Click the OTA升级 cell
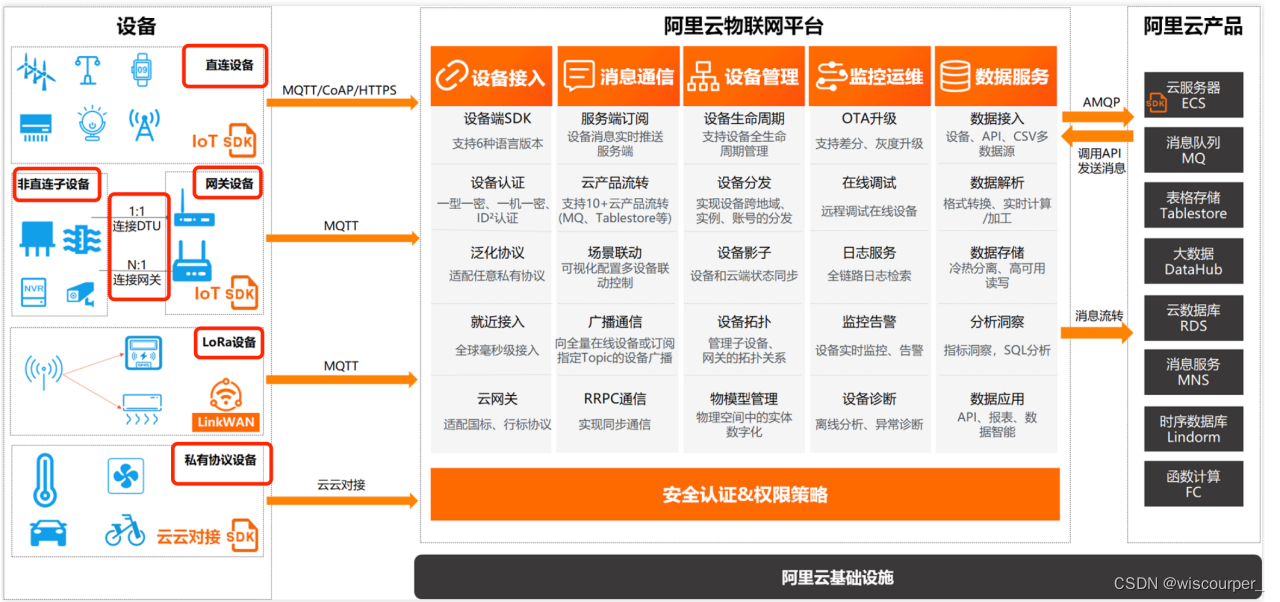The image size is (1280, 602). pos(869,134)
